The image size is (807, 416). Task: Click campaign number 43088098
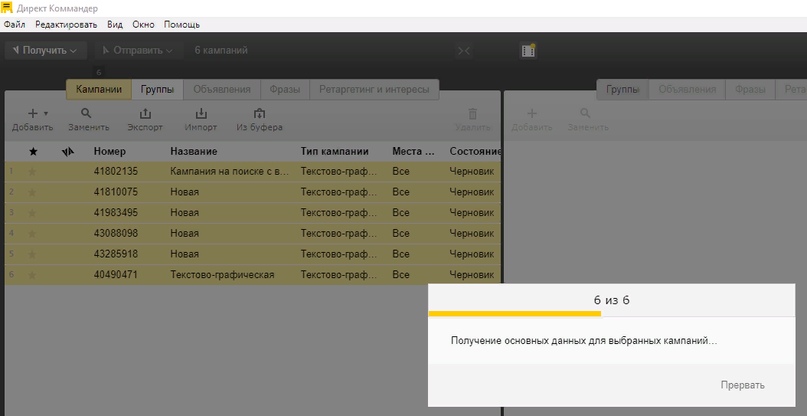tap(116, 234)
